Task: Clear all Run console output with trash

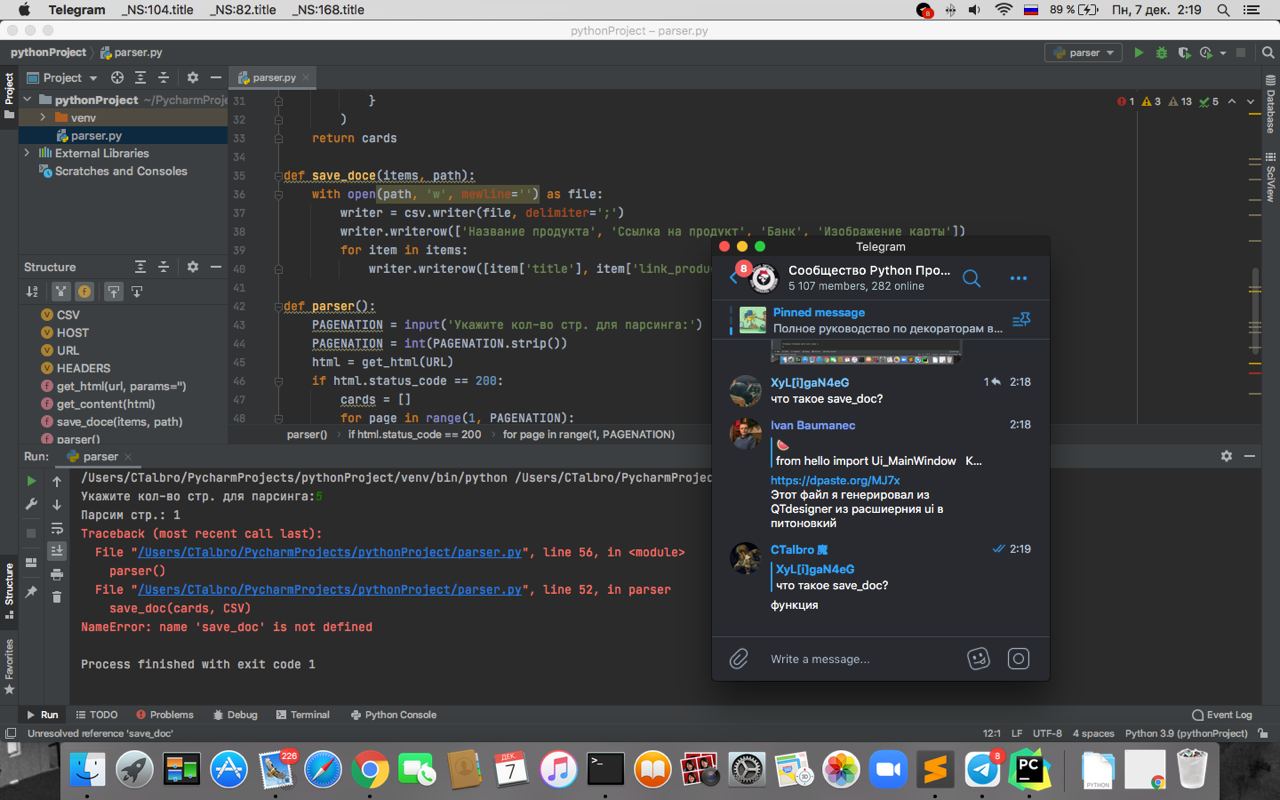Action: tap(57, 597)
